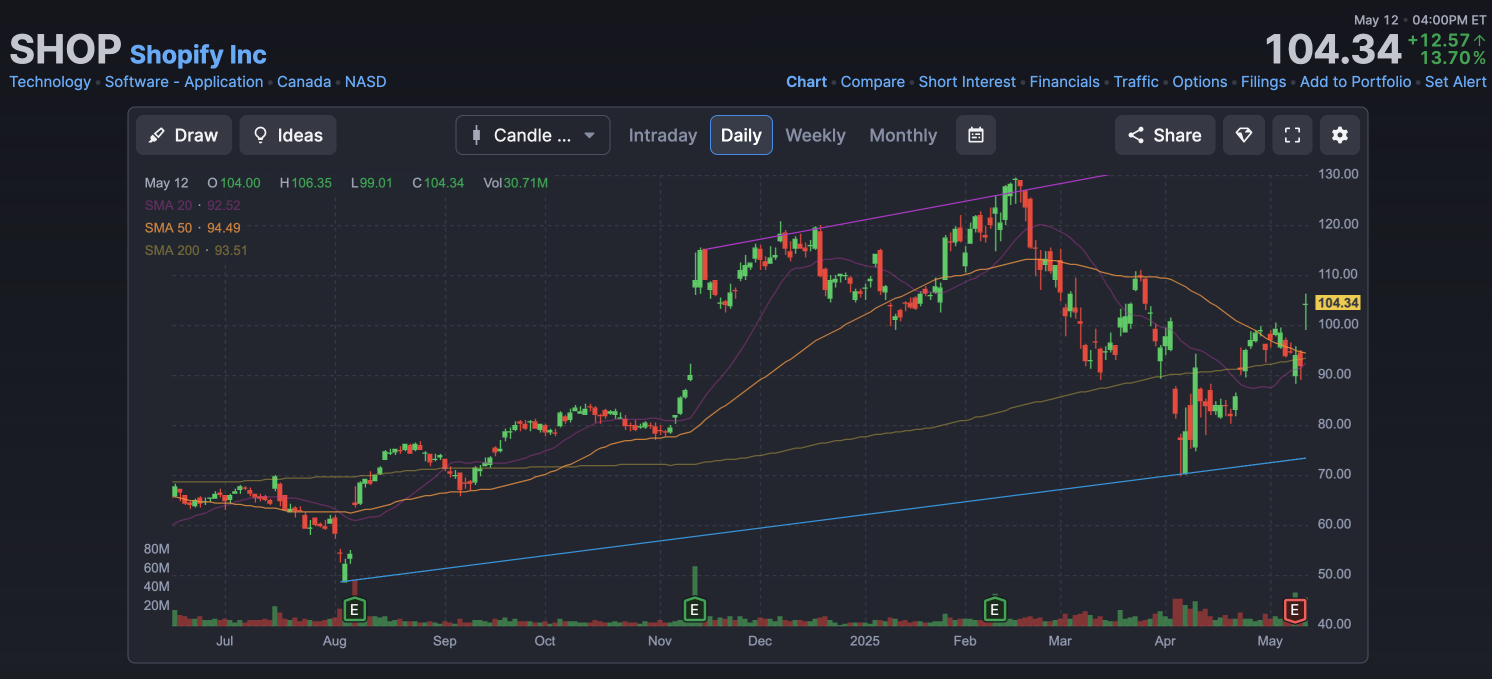Open the NASD exchange link
This screenshot has height=679, width=1492.
[366, 82]
